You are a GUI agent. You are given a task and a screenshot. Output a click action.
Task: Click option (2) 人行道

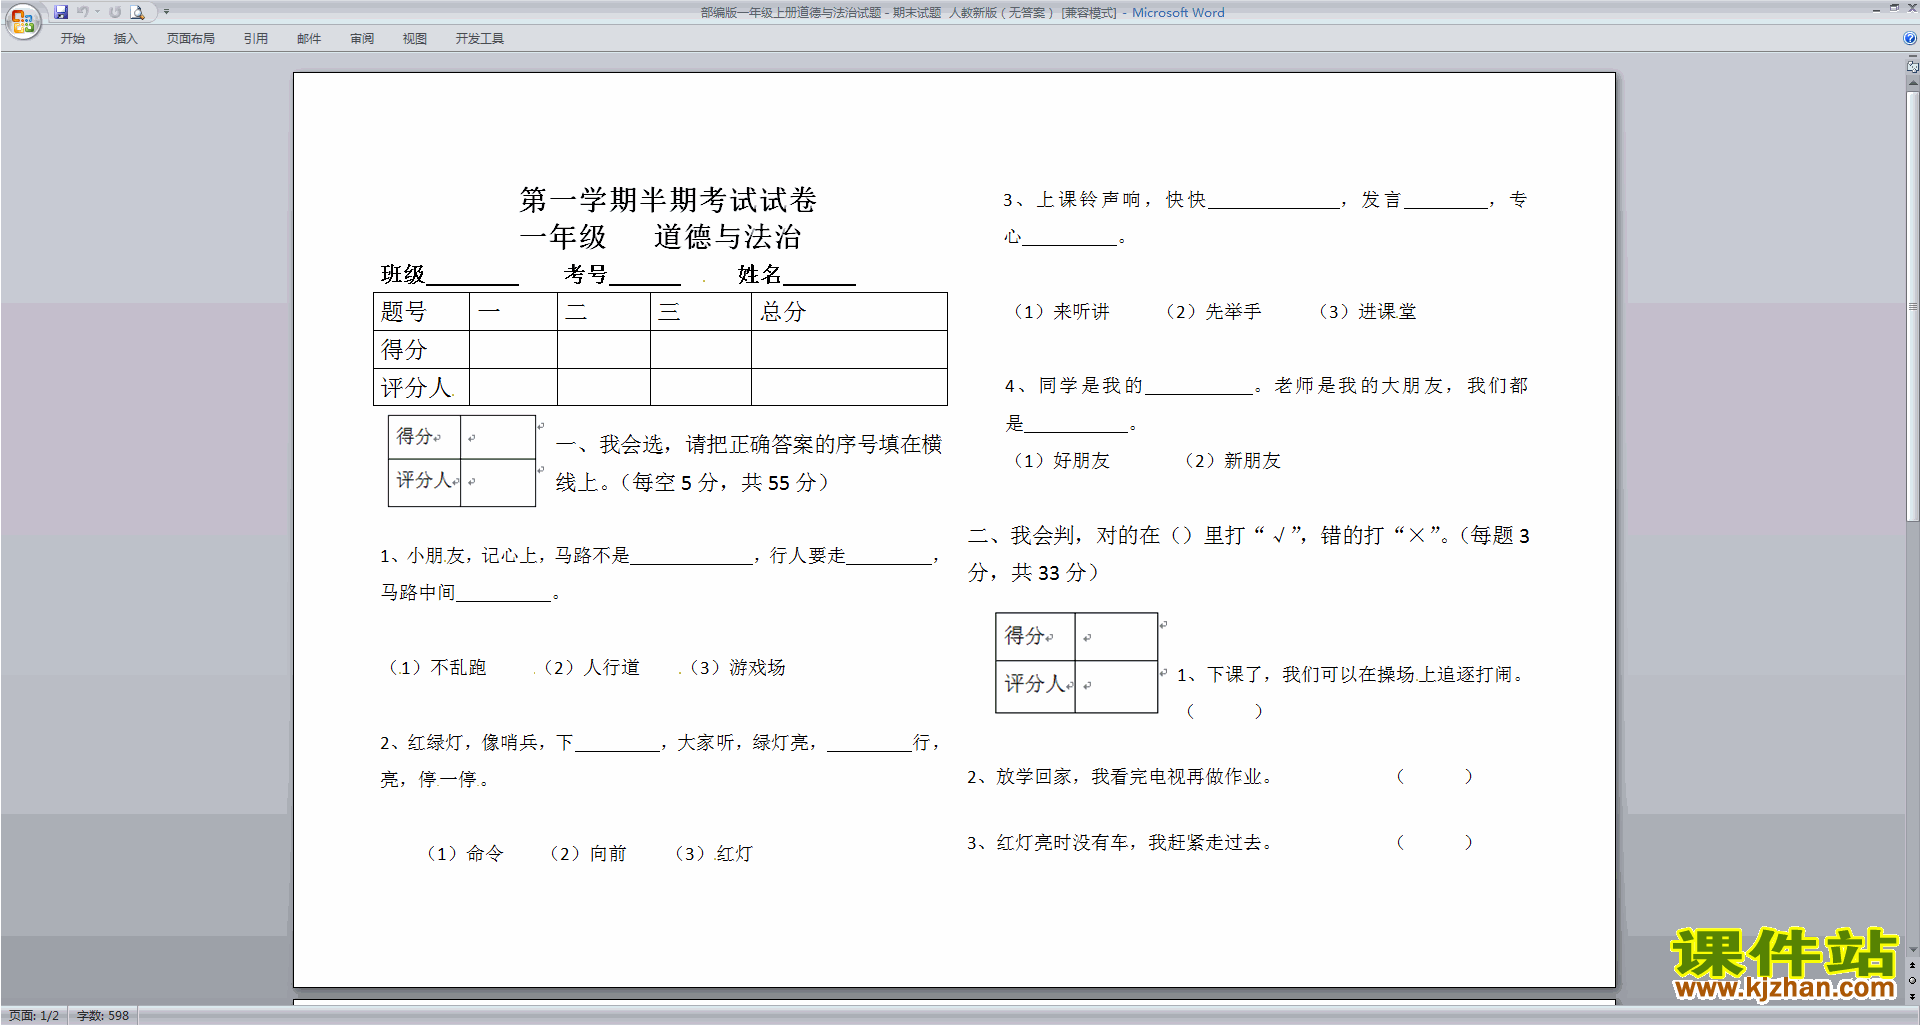click(x=590, y=668)
